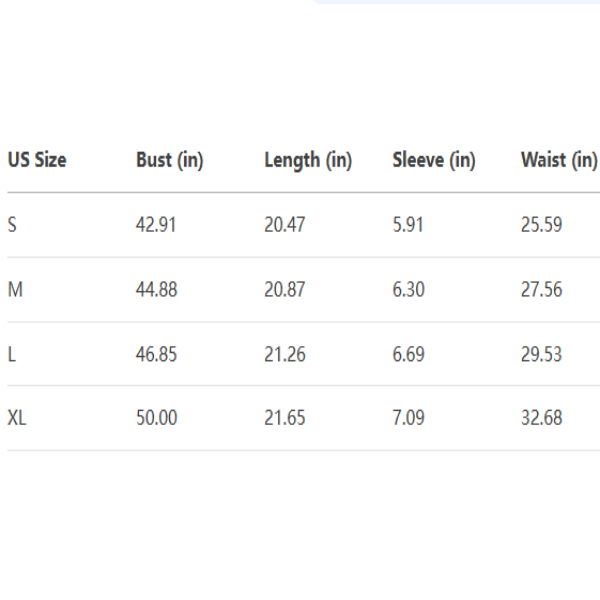Click the M size row label
The image size is (600, 600).
tap(14, 290)
